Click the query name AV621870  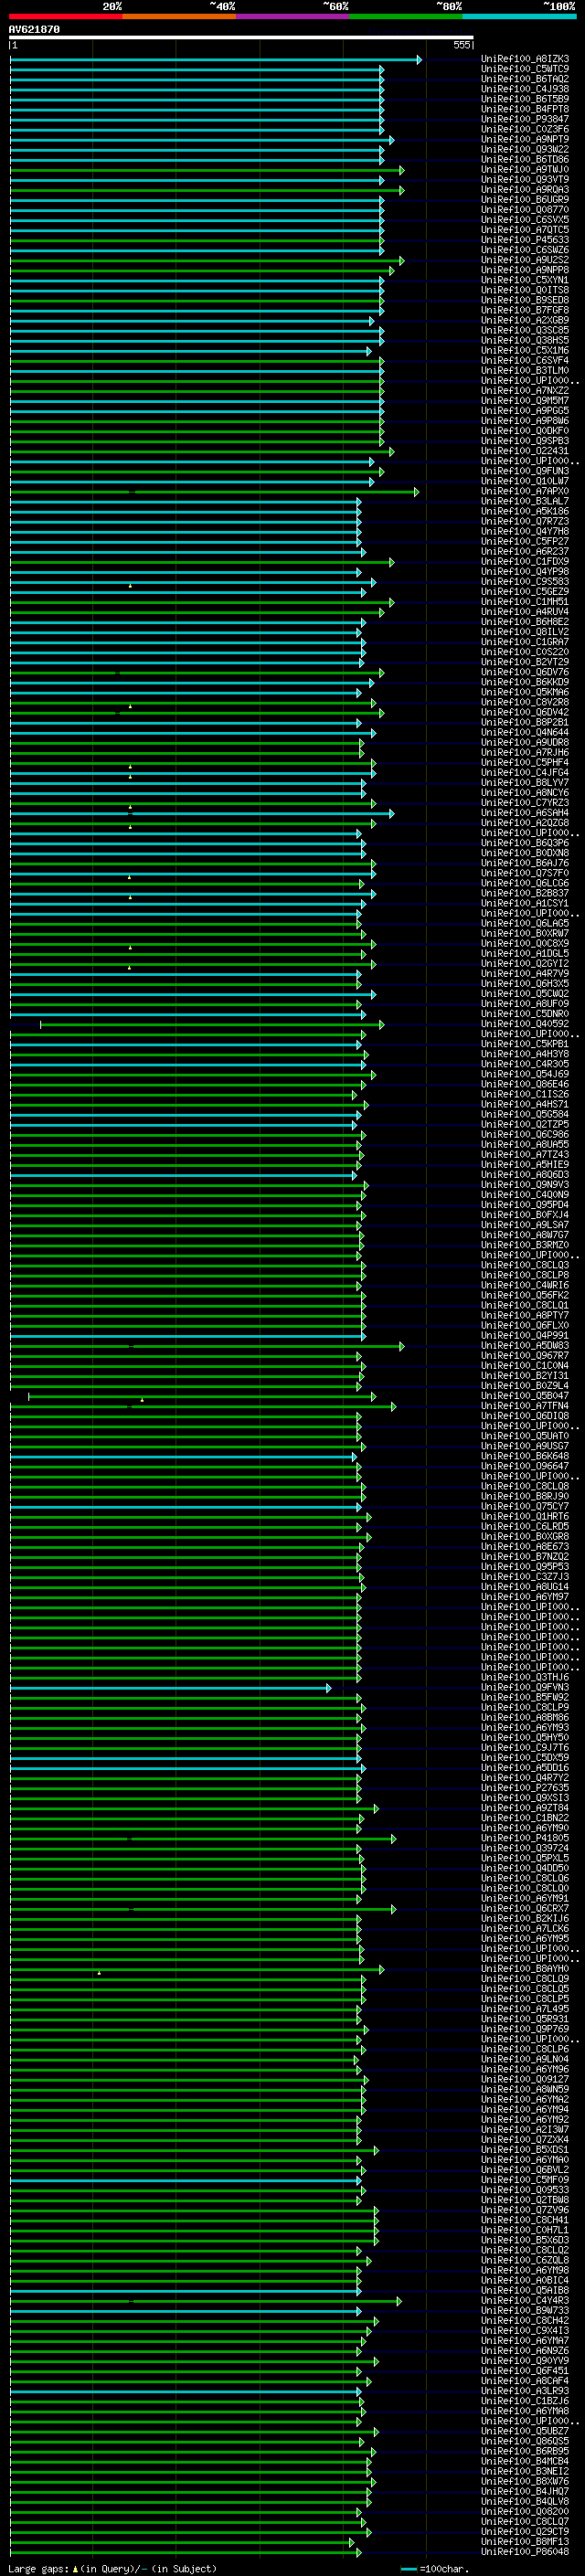[x=34, y=29]
